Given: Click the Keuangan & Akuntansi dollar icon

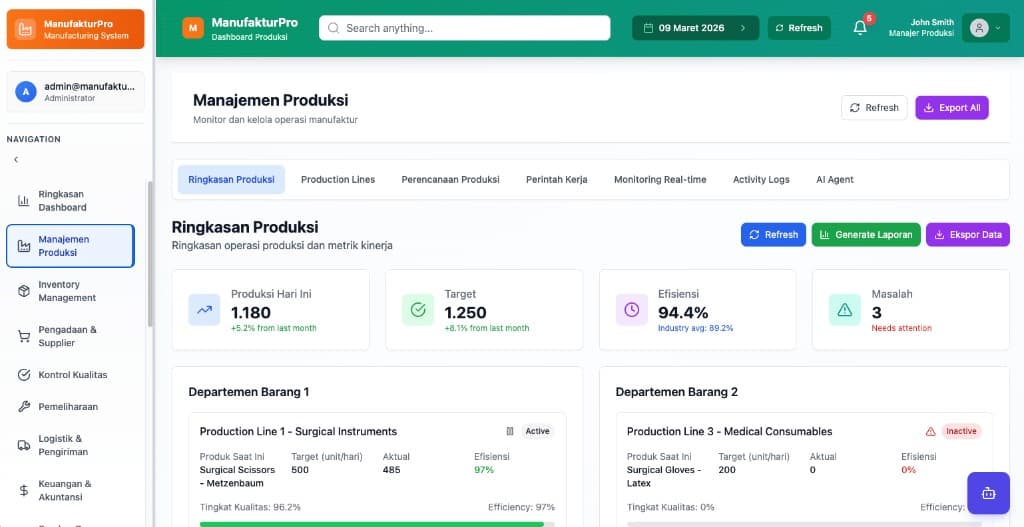Looking at the screenshot, I should (24, 490).
